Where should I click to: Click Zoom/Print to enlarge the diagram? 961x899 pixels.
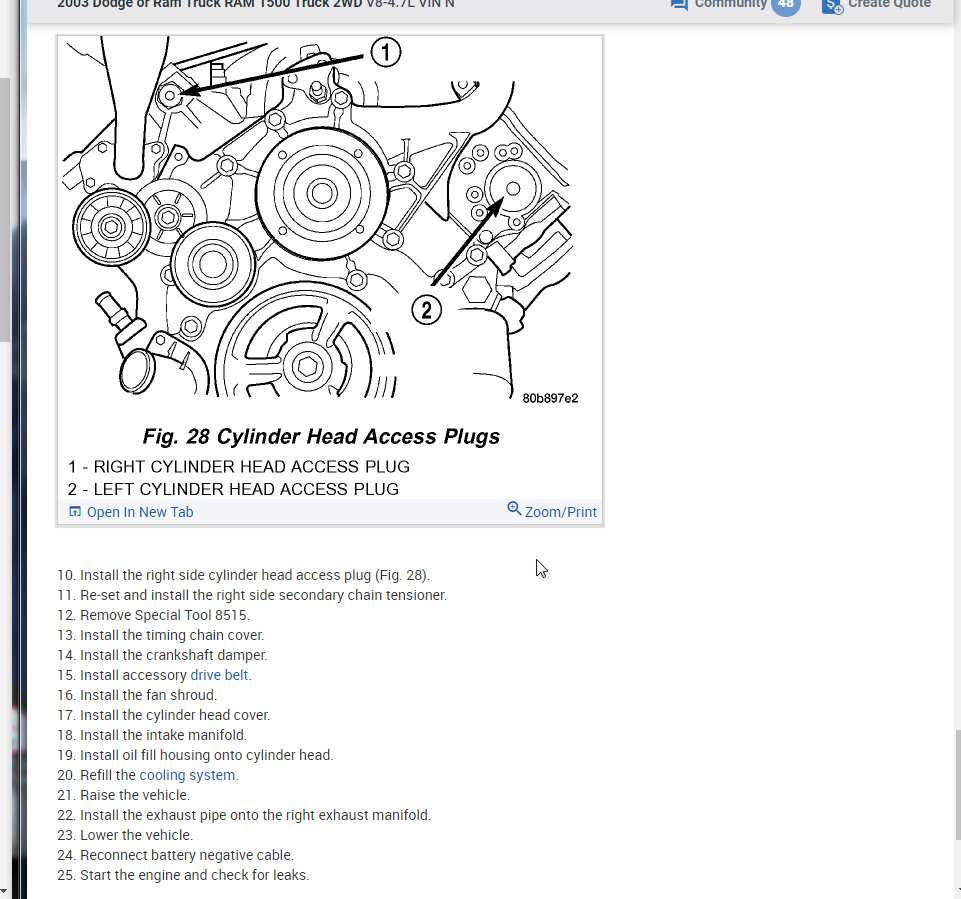pyautogui.click(x=560, y=511)
